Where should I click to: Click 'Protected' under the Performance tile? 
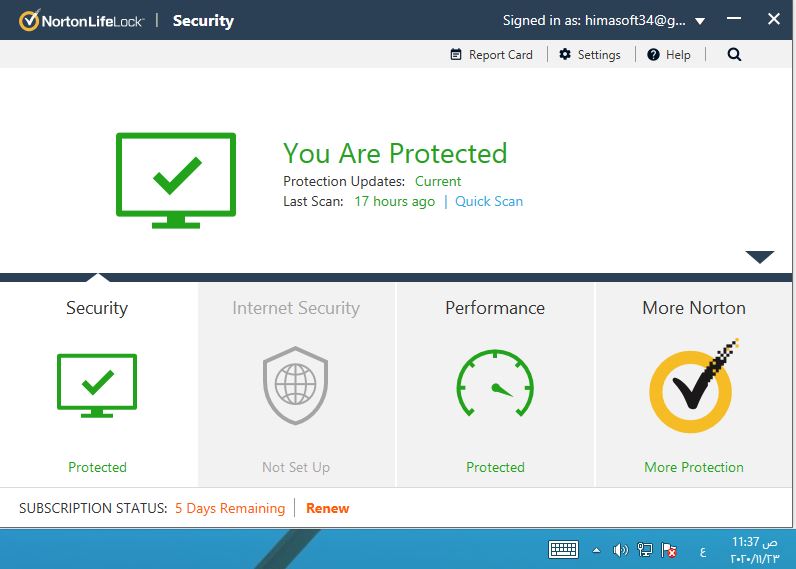(x=495, y=467)
